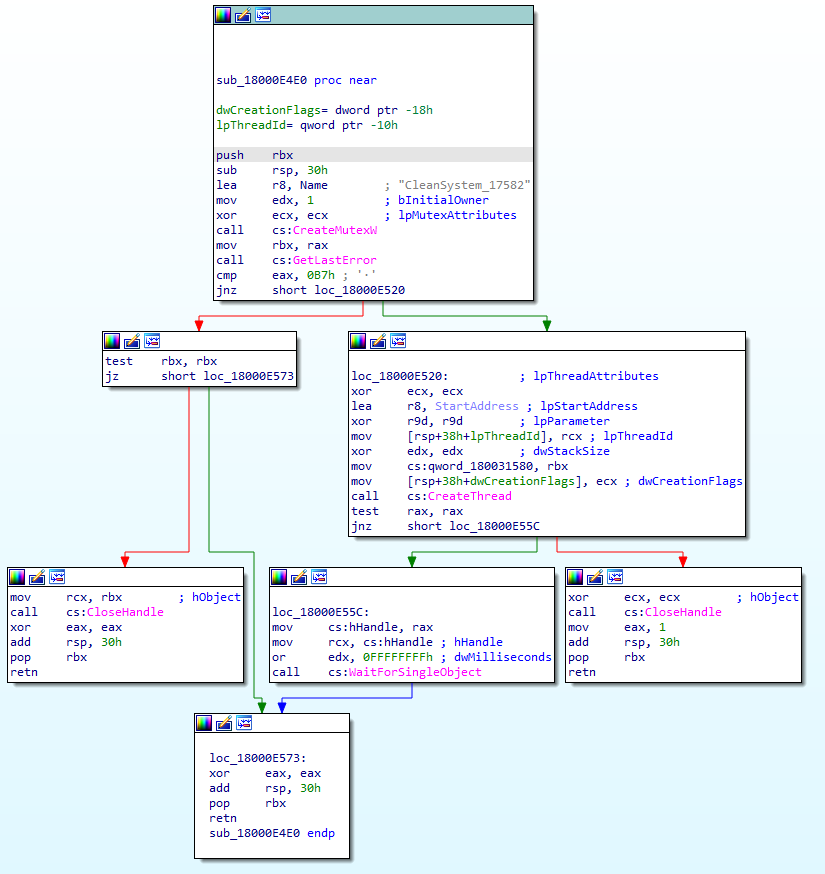Screen dimensions: 825x874
Task: Click node color icon on sub_18000E4E0 block
Action: click(x=223, y=15)
